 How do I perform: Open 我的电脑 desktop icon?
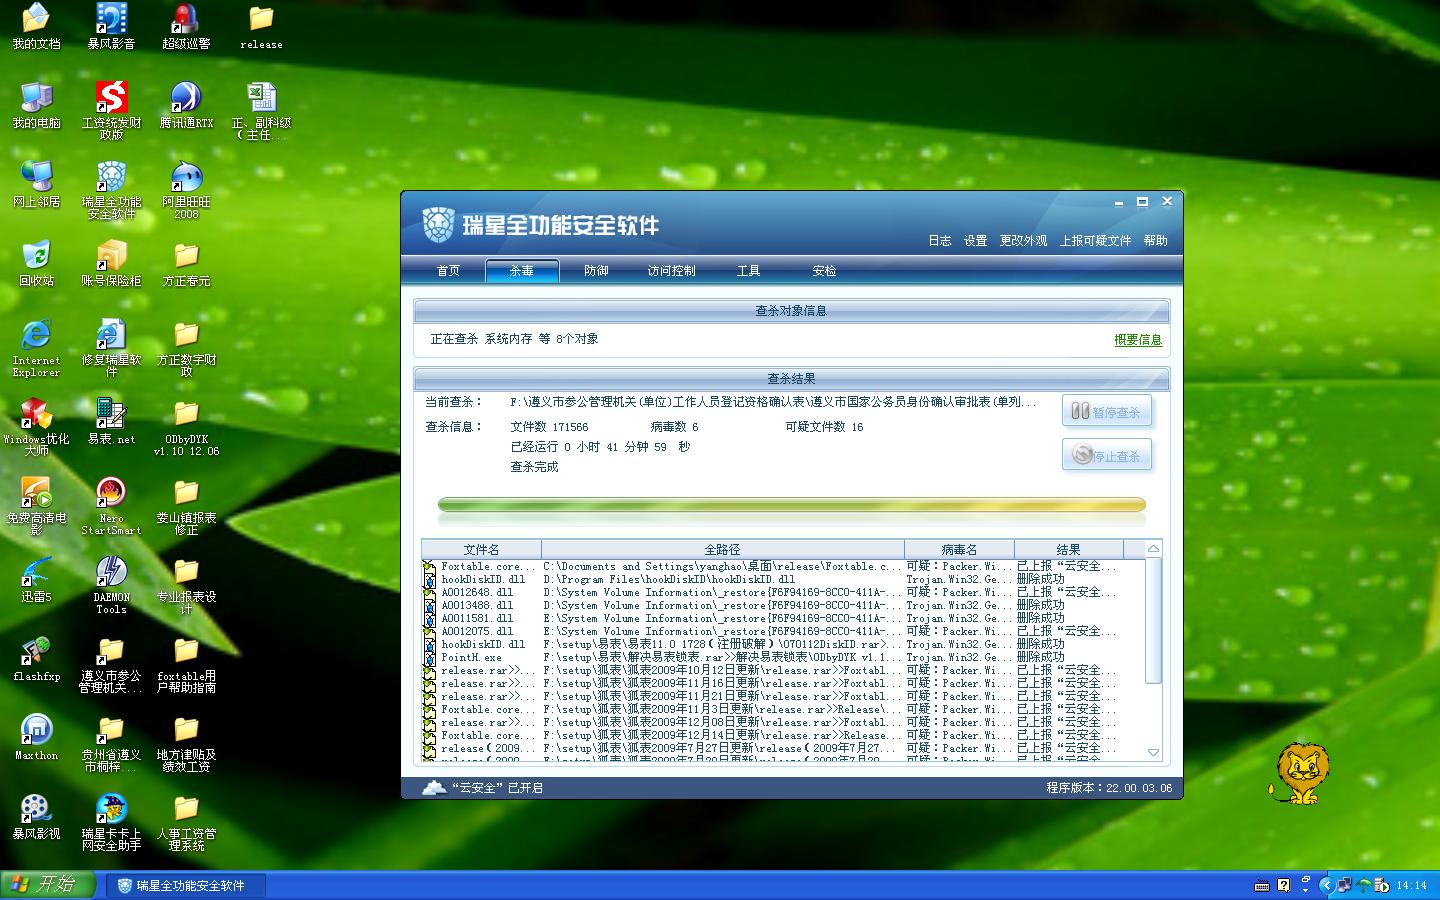pyautogui.click(x=36, y=105)
